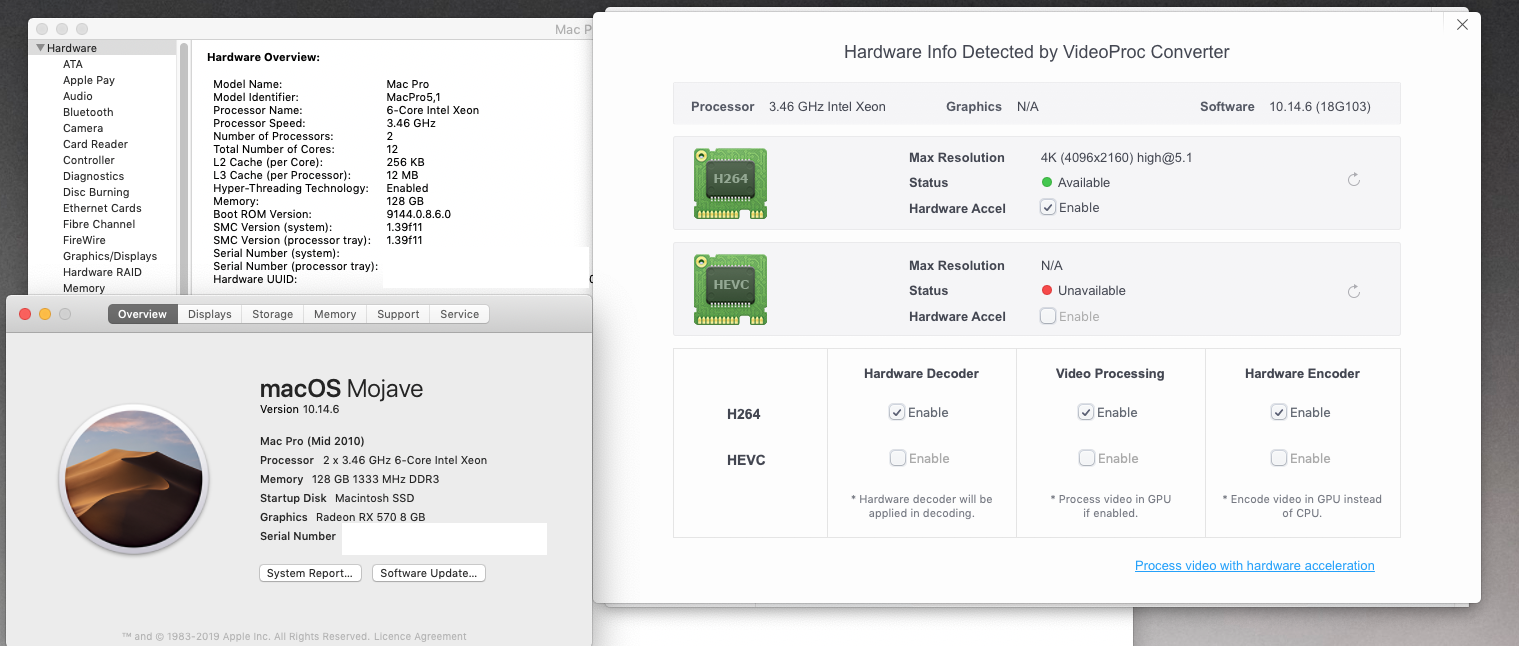Click the Radeon RX 570 8 GB graphics text
Screen dimensions: 1519x646
[370, 517]
